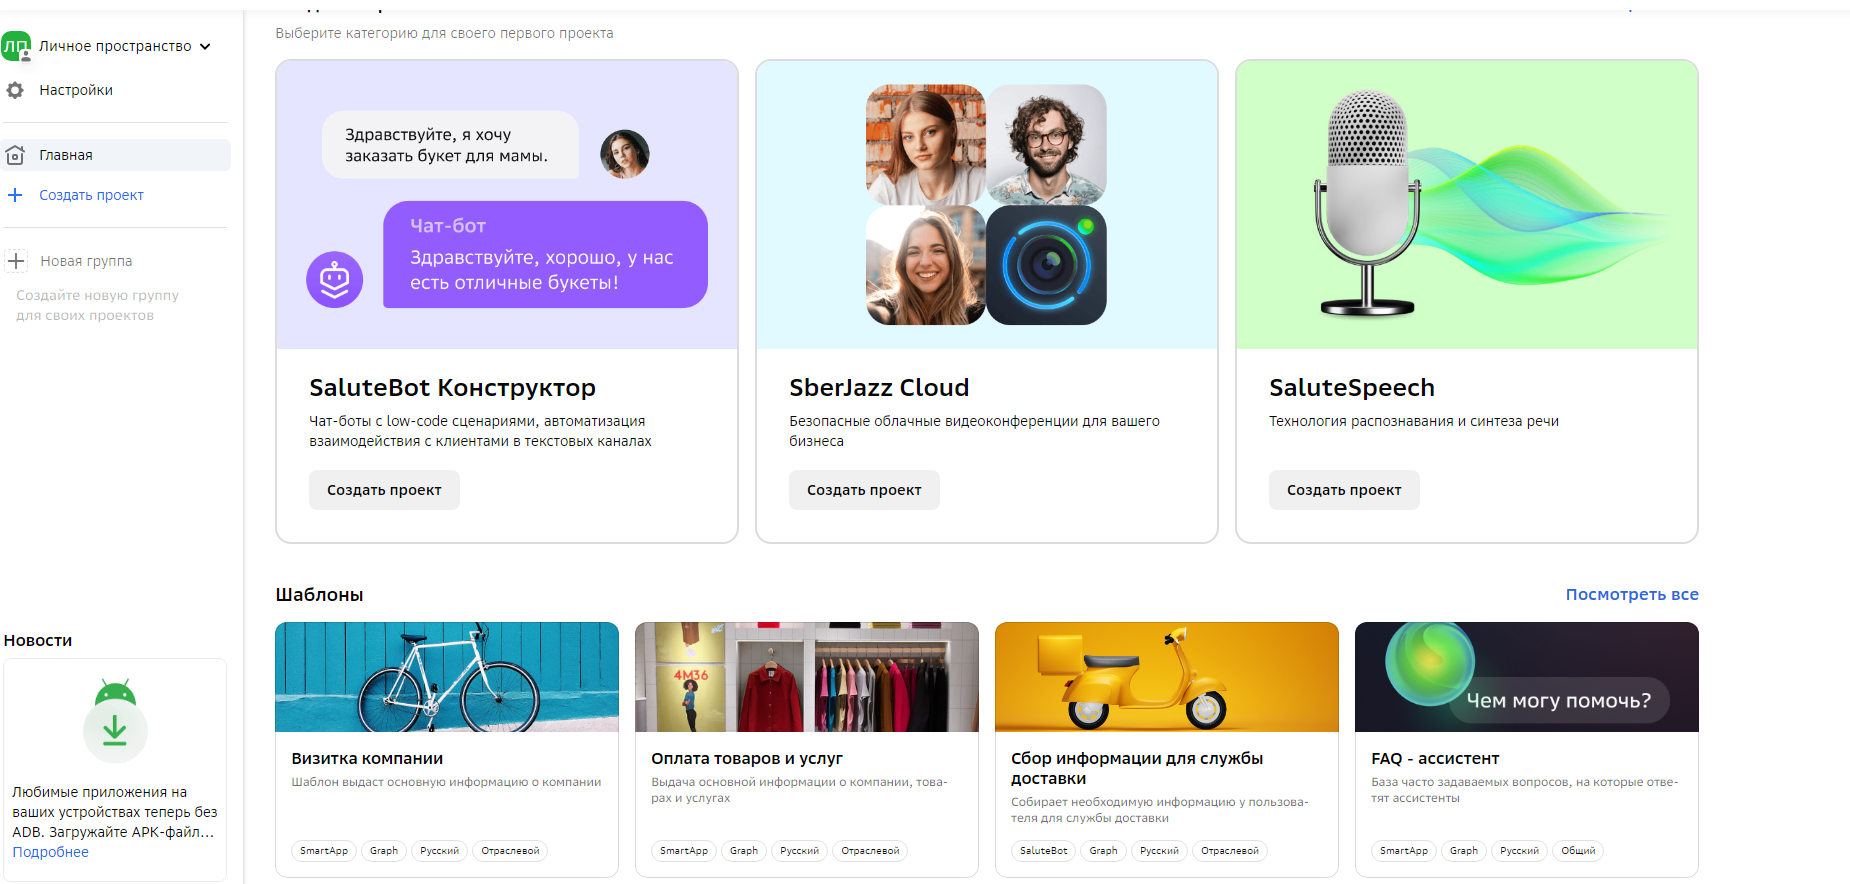The height and width of the screenshot is (884, 1850).
Task: Click Общий tag on FAQ - ассистент card
Action: click(x=1578, y=851)
